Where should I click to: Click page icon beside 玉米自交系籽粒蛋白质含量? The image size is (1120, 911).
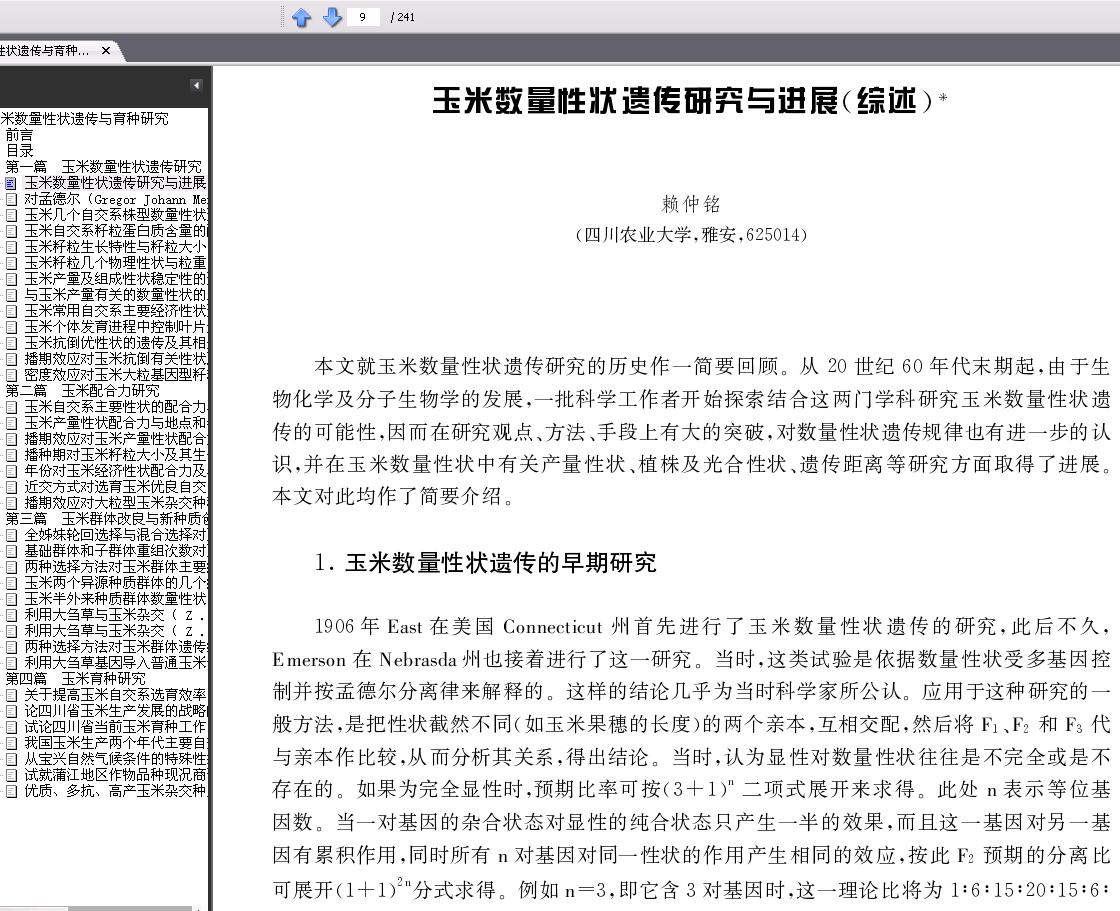pos(11,232)
